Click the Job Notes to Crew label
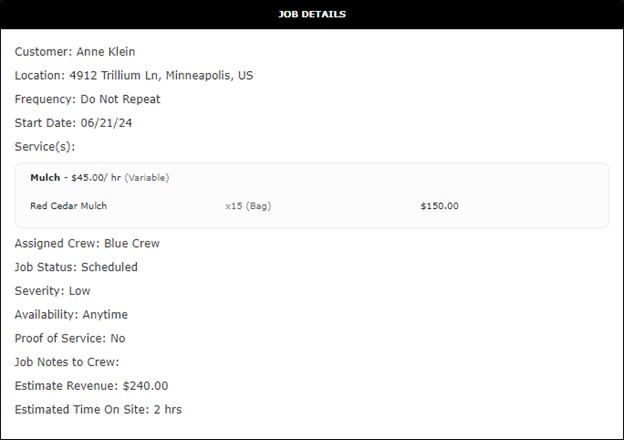 click(x=67, y=362)
